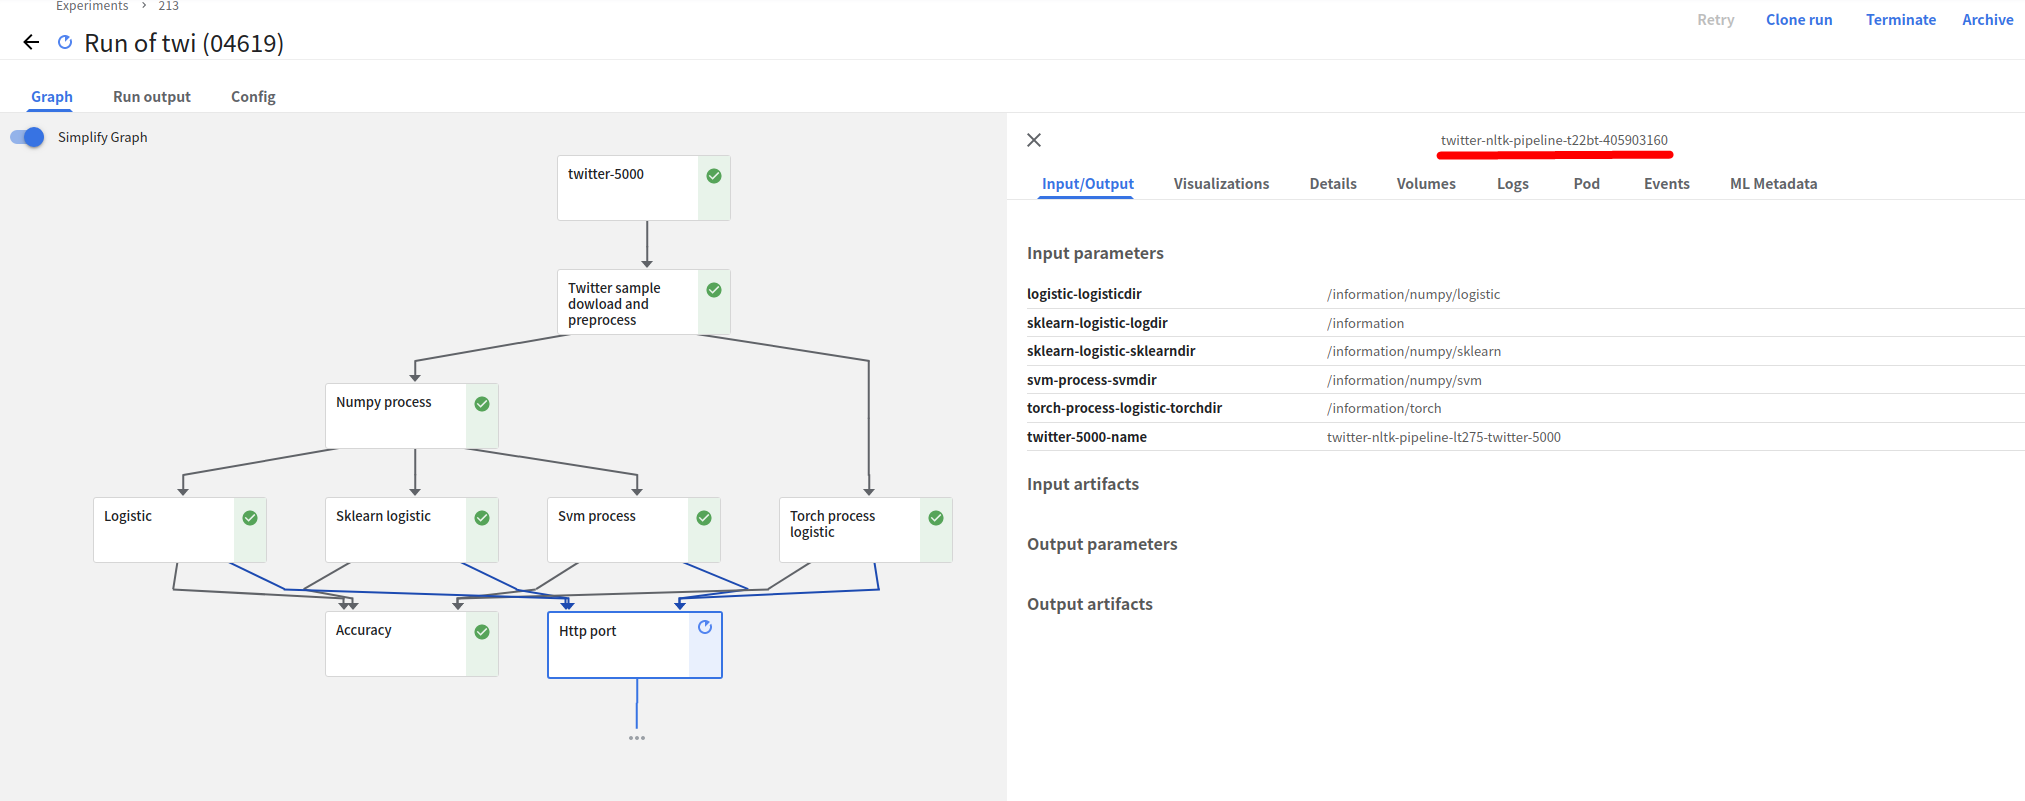Archive this run

click(1987, 20)
